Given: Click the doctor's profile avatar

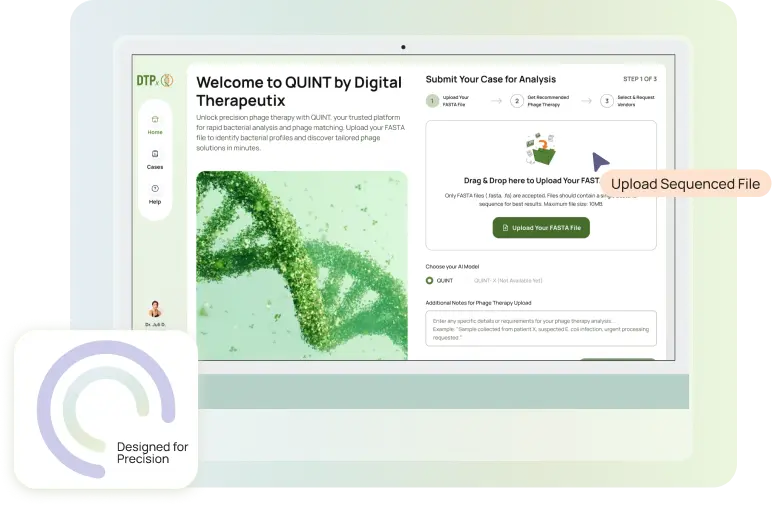Looking at the screenshot, I should [x=155, y=308].
